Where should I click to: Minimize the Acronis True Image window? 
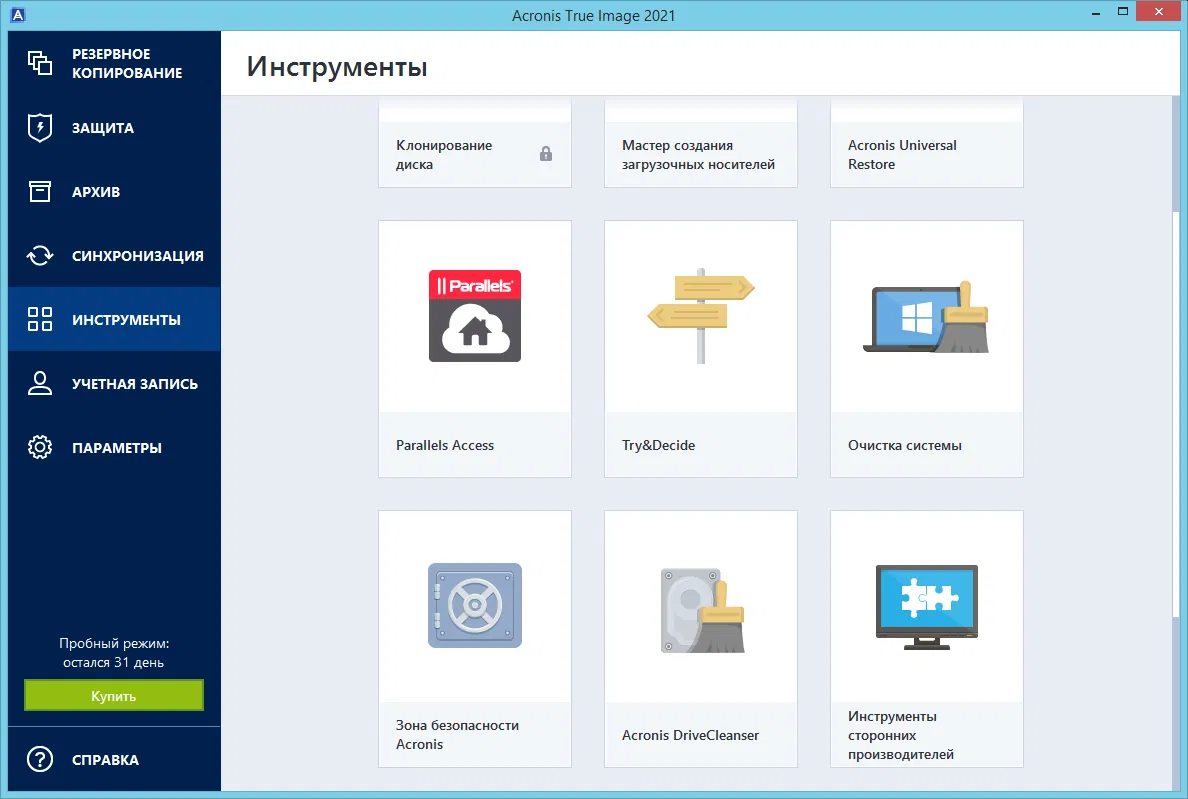coord(1096,13)
